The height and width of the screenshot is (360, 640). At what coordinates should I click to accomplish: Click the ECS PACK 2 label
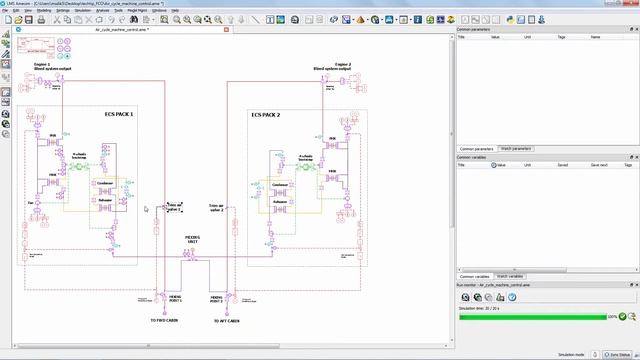(x=266, y=115)
